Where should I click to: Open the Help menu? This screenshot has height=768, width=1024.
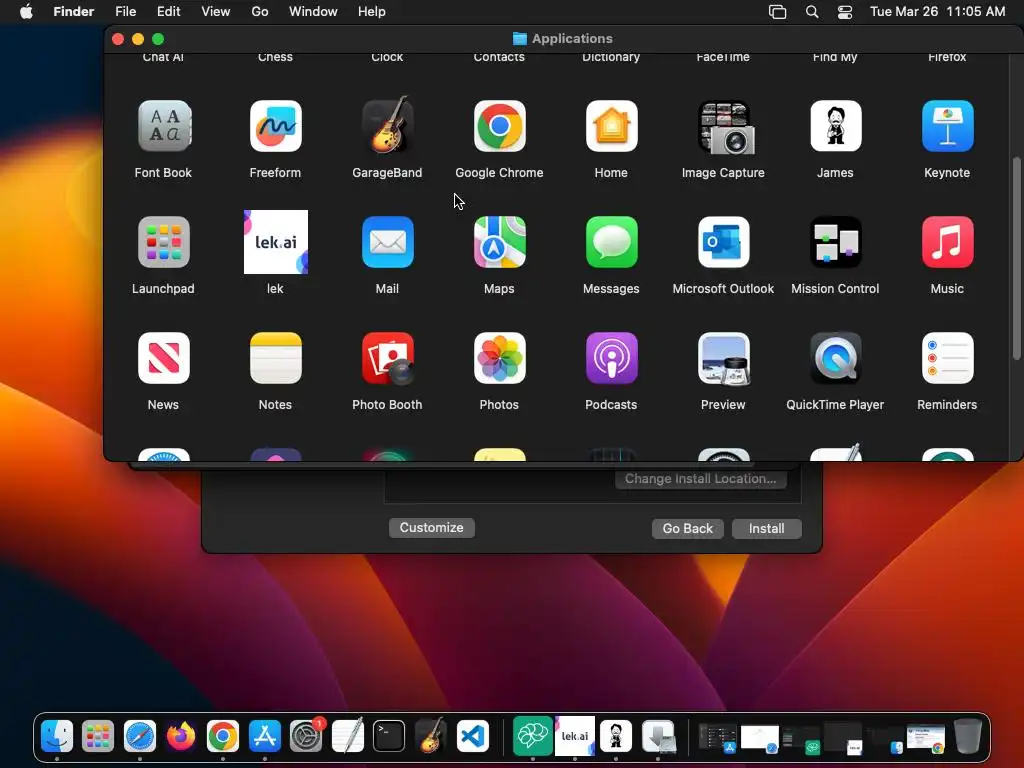(x=372, y=12)
